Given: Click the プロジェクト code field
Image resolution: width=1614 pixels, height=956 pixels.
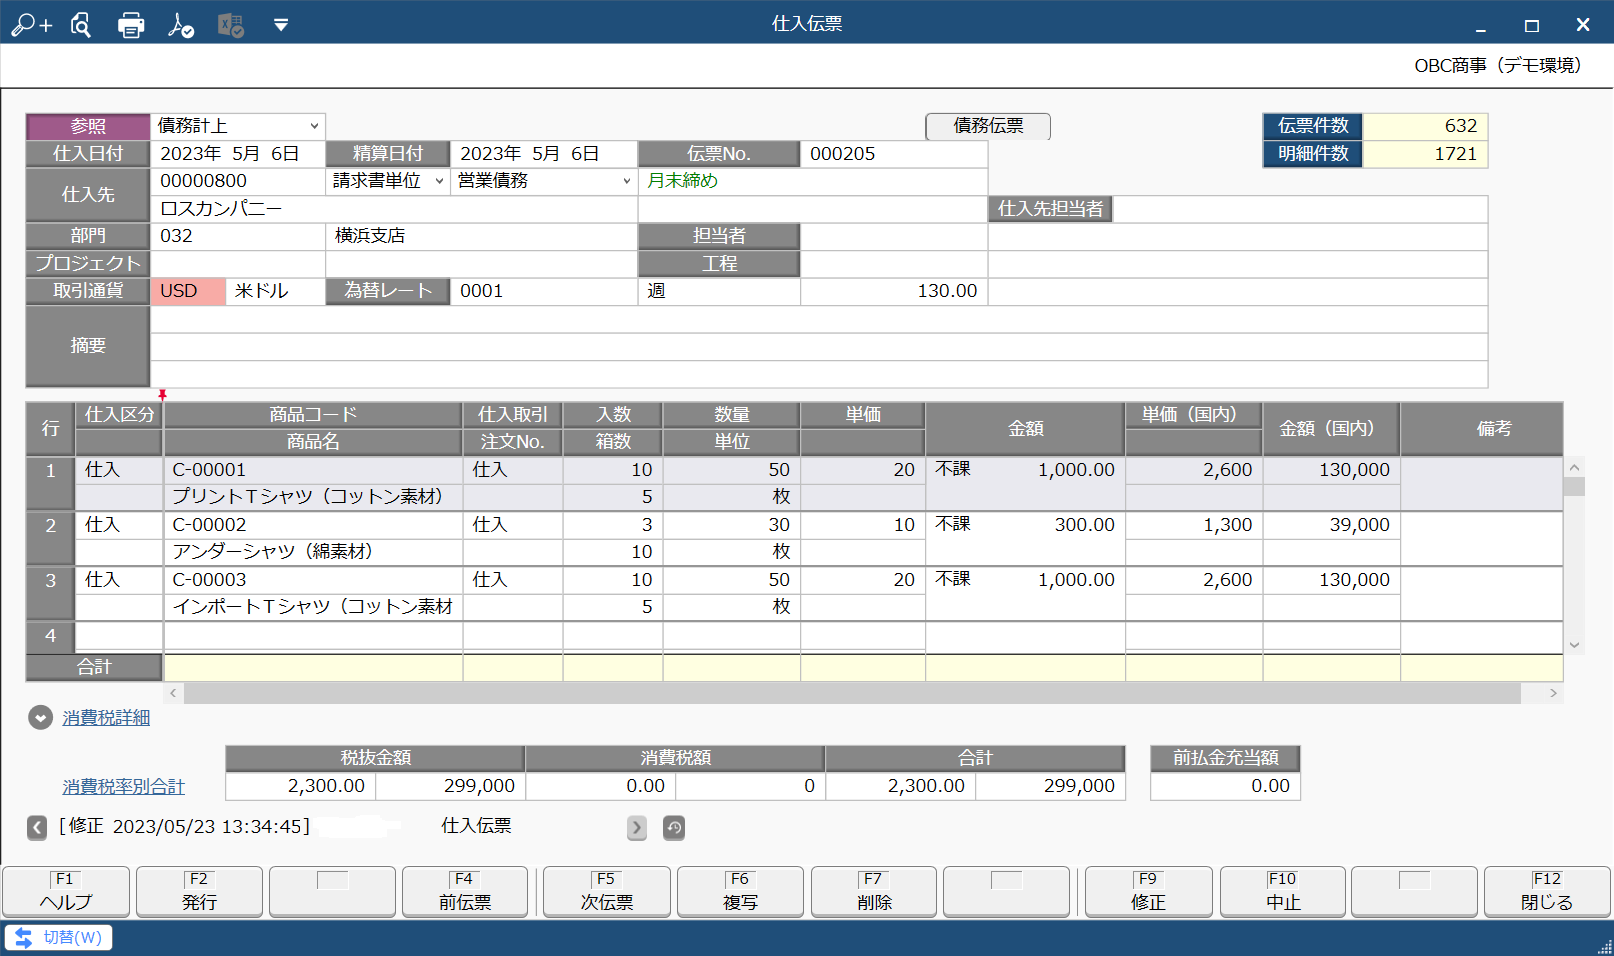Looking at the screenshot, I should click(x=238, y=264).
